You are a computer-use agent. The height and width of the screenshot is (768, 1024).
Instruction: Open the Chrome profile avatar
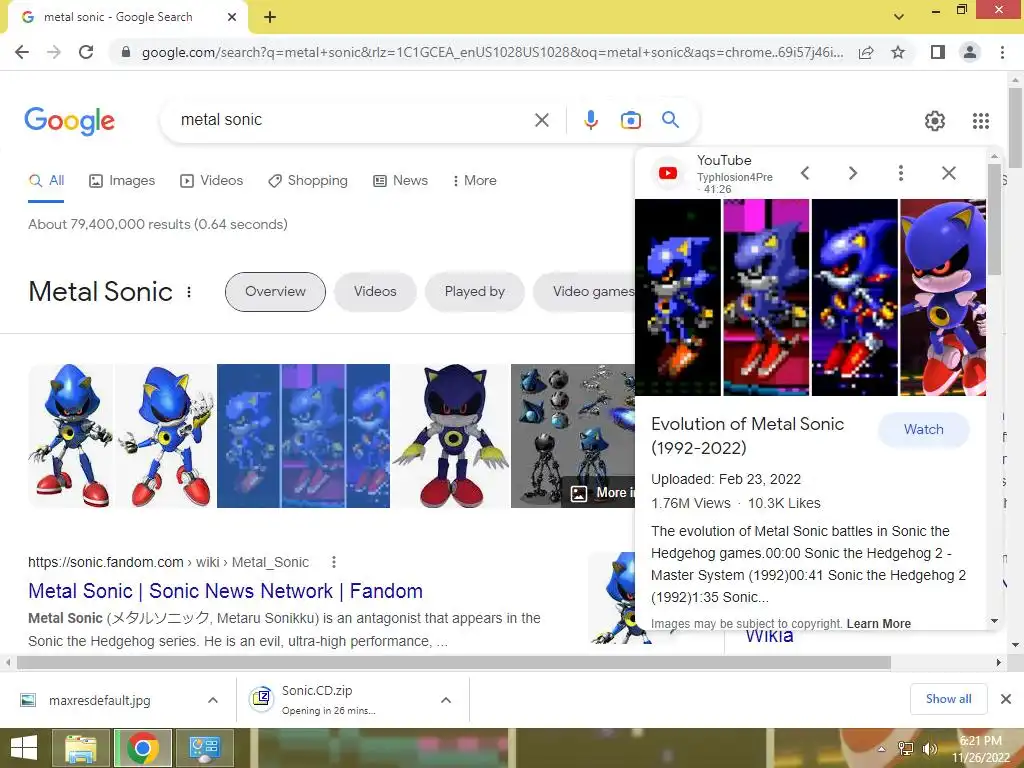point(970,52)
